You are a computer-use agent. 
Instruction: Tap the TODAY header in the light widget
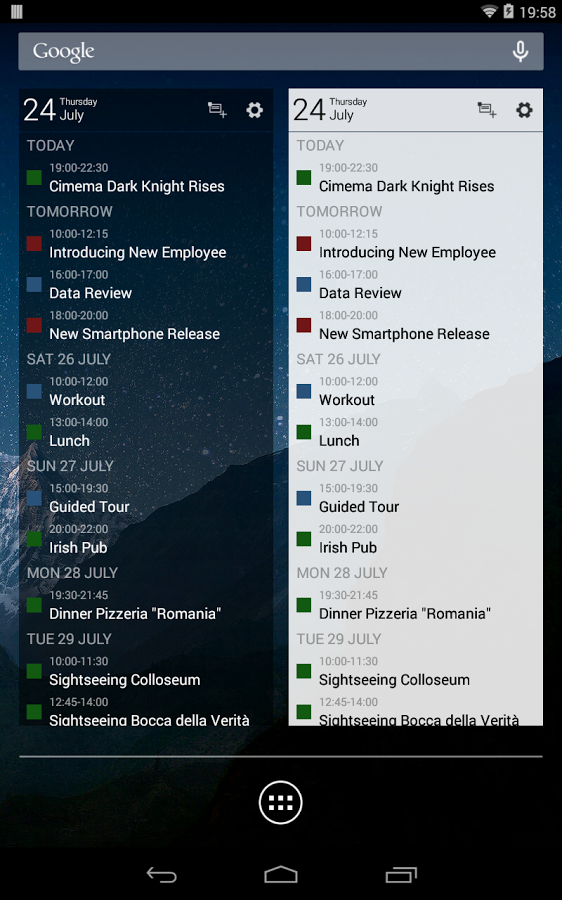click(x=320, y=145)
